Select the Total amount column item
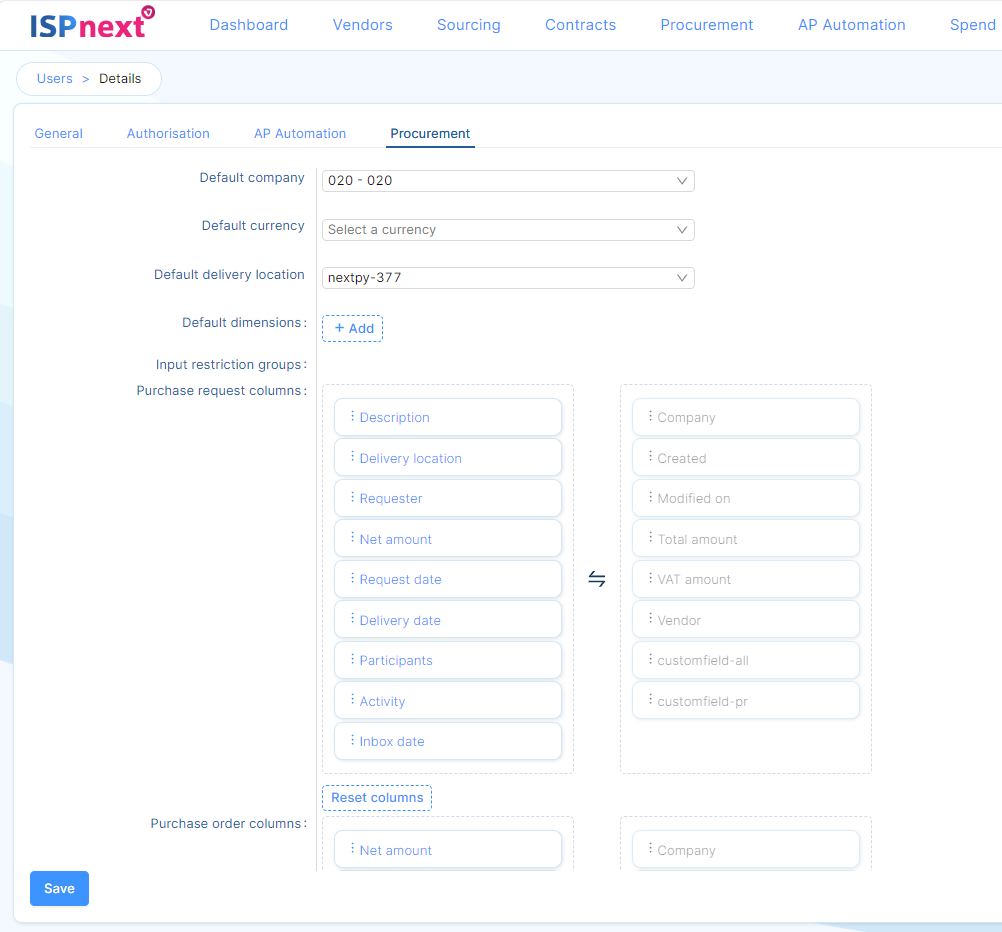Viewport: 1002px width, 932px height. (x=746, y=539)
